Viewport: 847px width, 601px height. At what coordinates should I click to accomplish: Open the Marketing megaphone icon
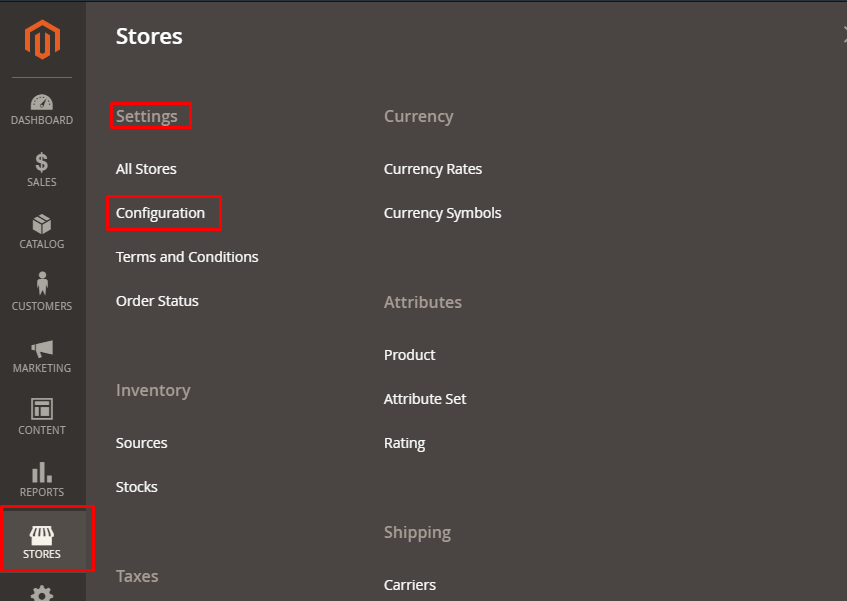[x=42, y=348]
